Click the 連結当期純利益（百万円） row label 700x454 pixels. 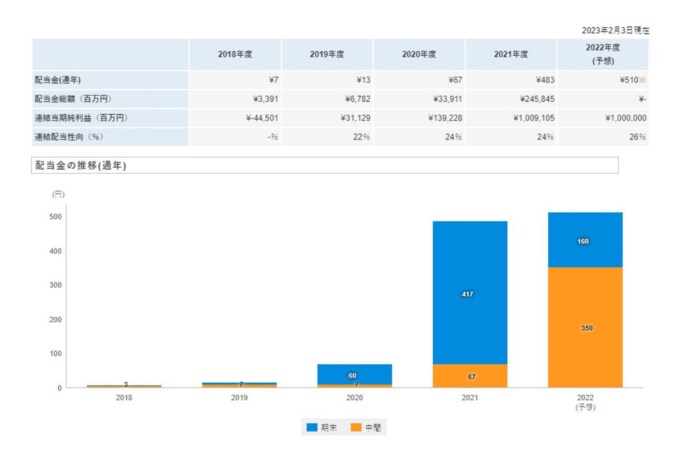[80, 118]
